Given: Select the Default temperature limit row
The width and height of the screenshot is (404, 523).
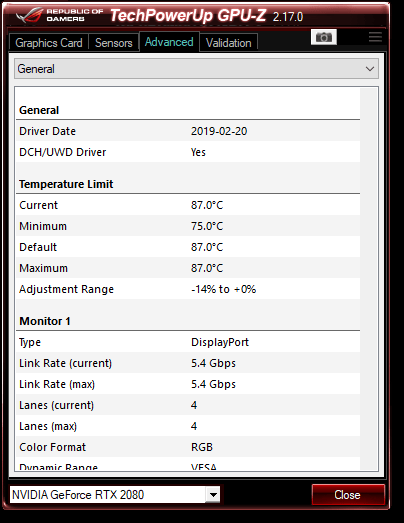Looking at the screenshot, I should click(x=188, y=247).
